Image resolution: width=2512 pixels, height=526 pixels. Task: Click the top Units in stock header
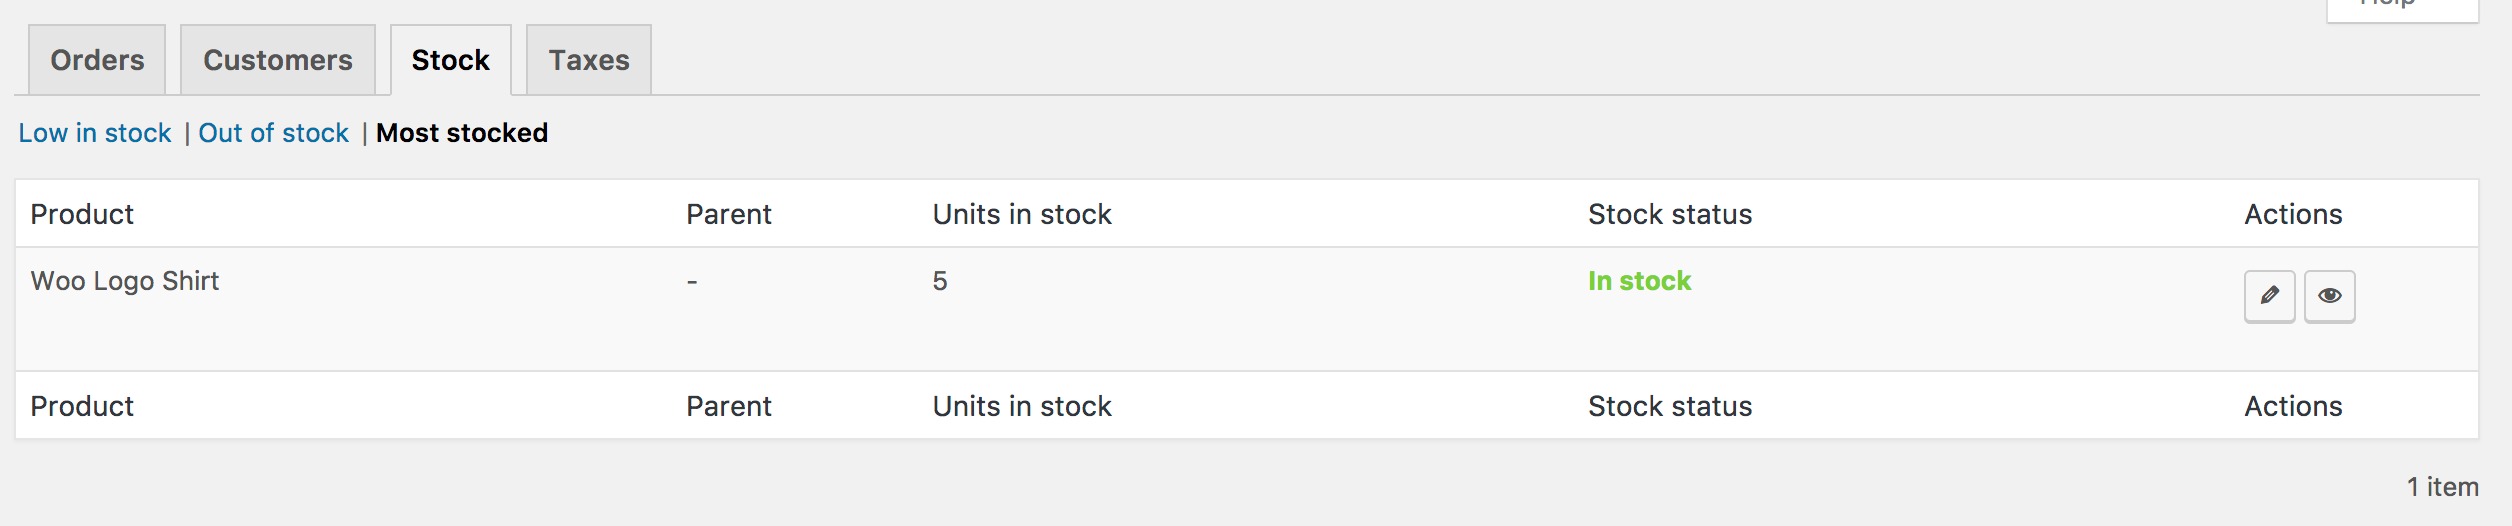1022,214
